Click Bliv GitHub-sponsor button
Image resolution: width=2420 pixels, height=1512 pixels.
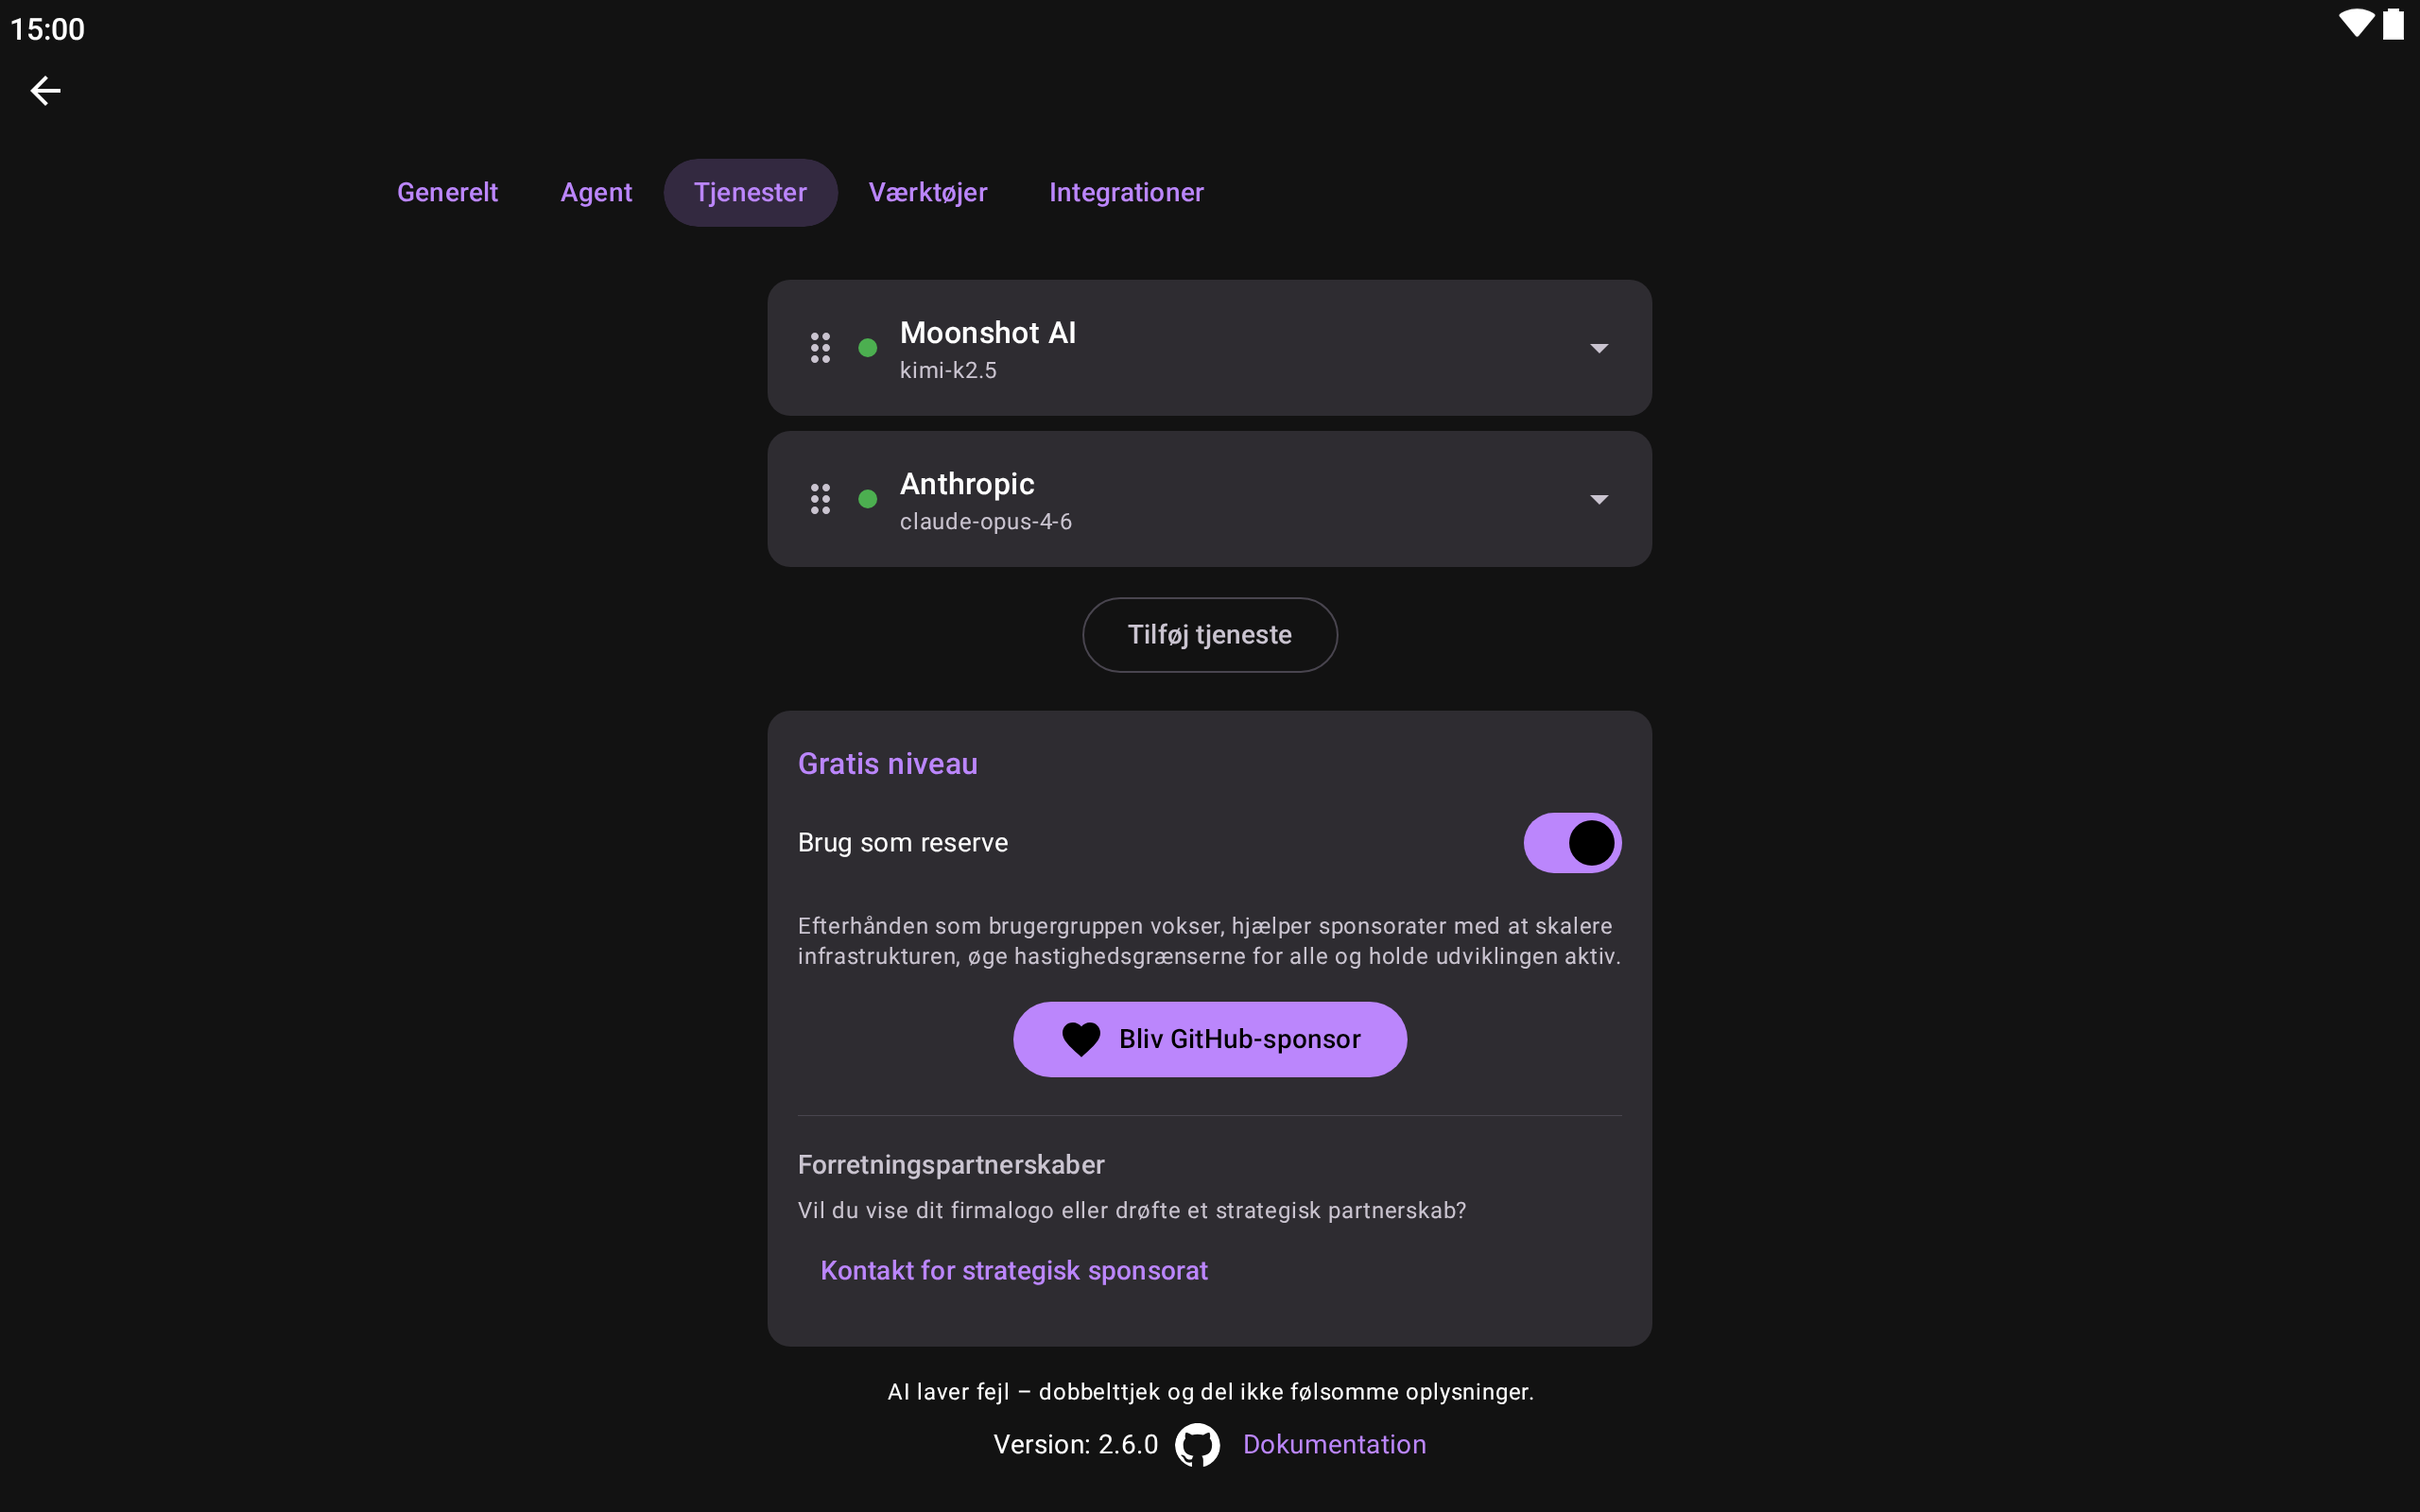tap(1210, 1040)
